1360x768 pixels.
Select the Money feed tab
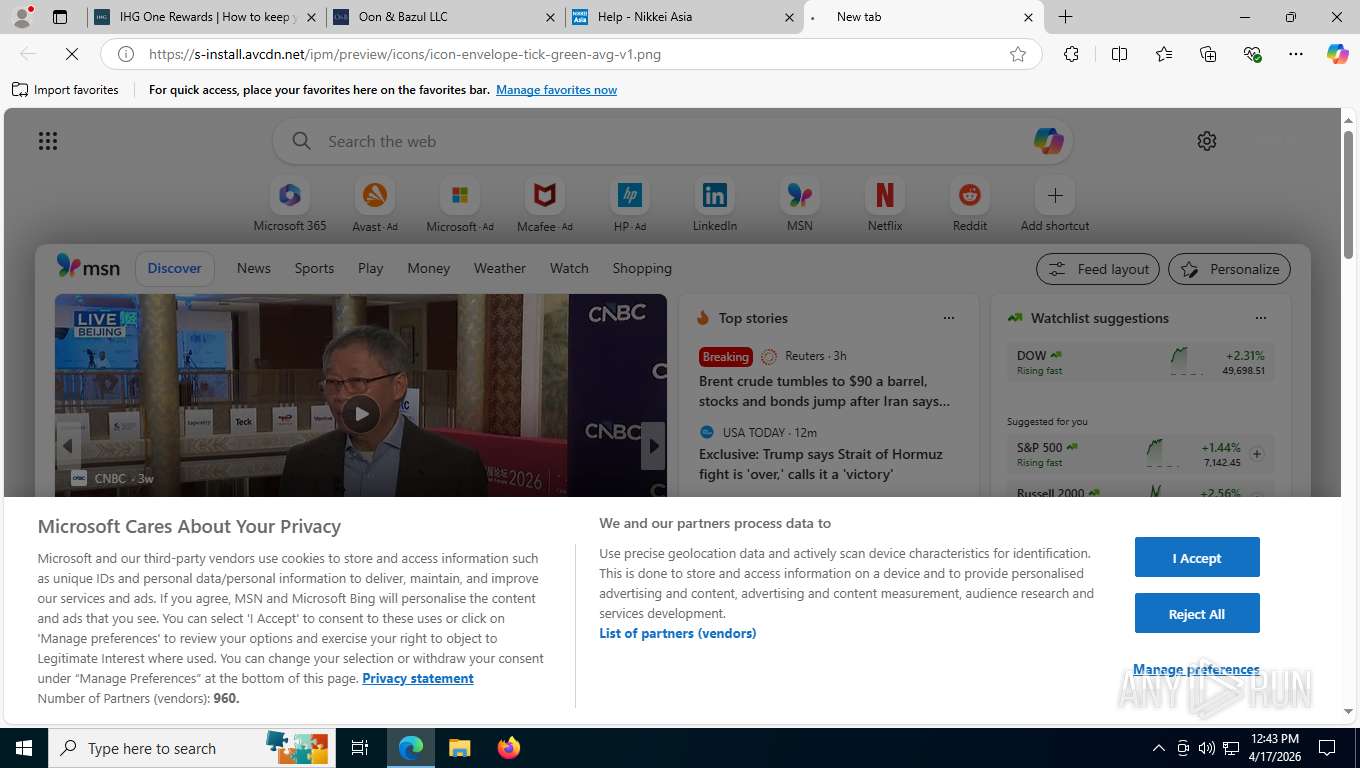click(428, 268)
